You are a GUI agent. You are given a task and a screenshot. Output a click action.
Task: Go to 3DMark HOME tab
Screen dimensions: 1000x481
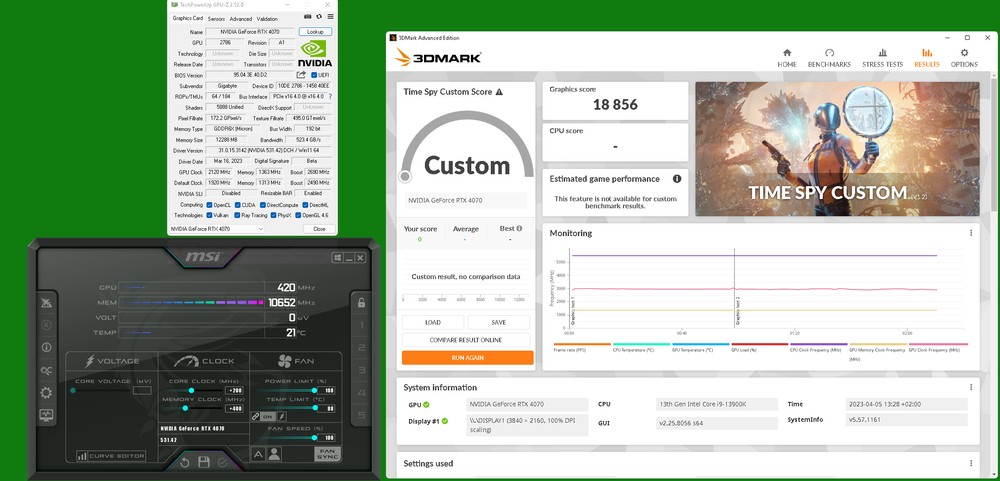click(x=786, y=58)
